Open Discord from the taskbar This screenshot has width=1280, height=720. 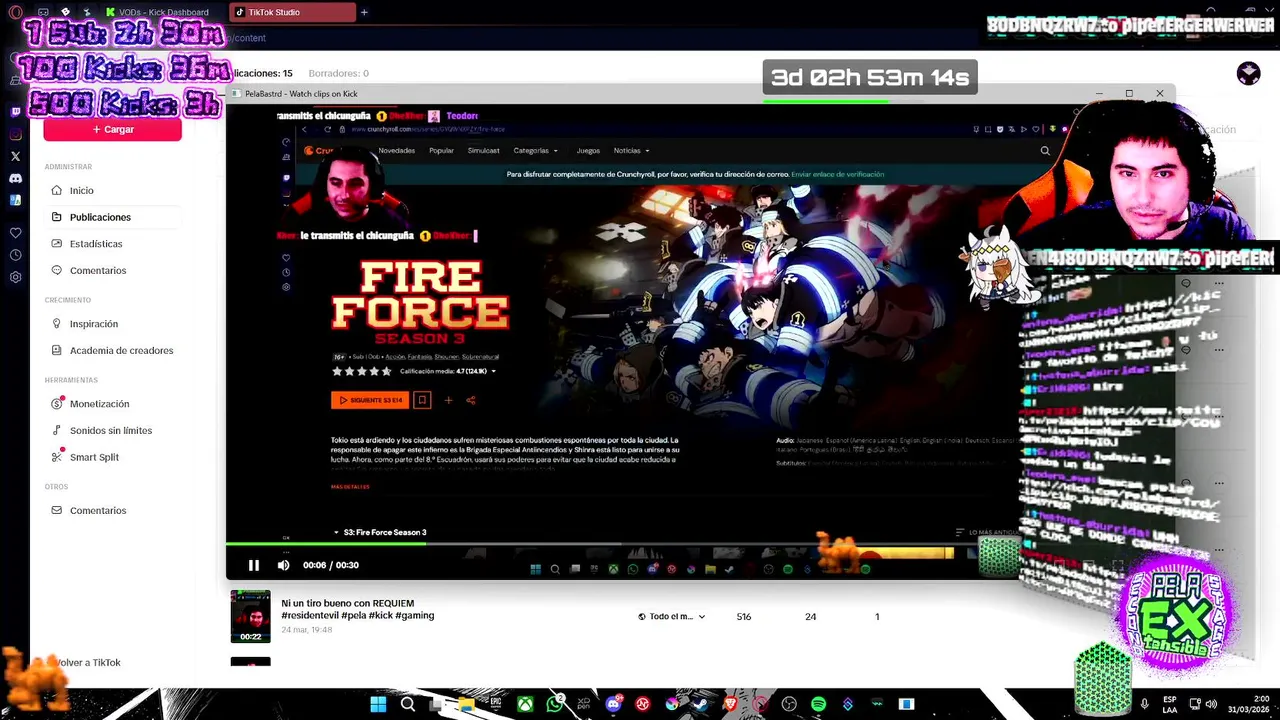(x=613, y=704)
